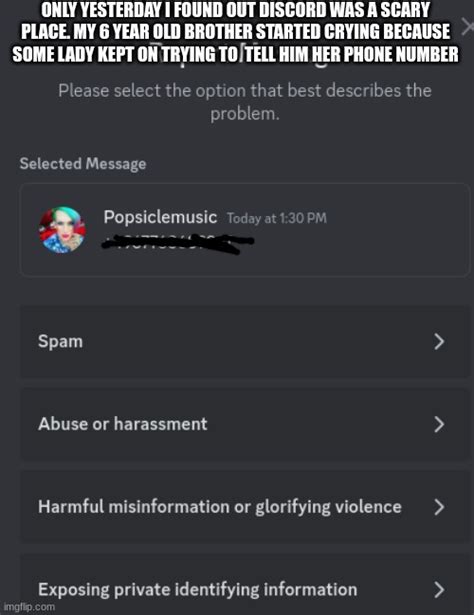Click Popsiclemusic's profile avatar
Screen dimensions: 474x615
pyautogui.click(x=62, y=230)
